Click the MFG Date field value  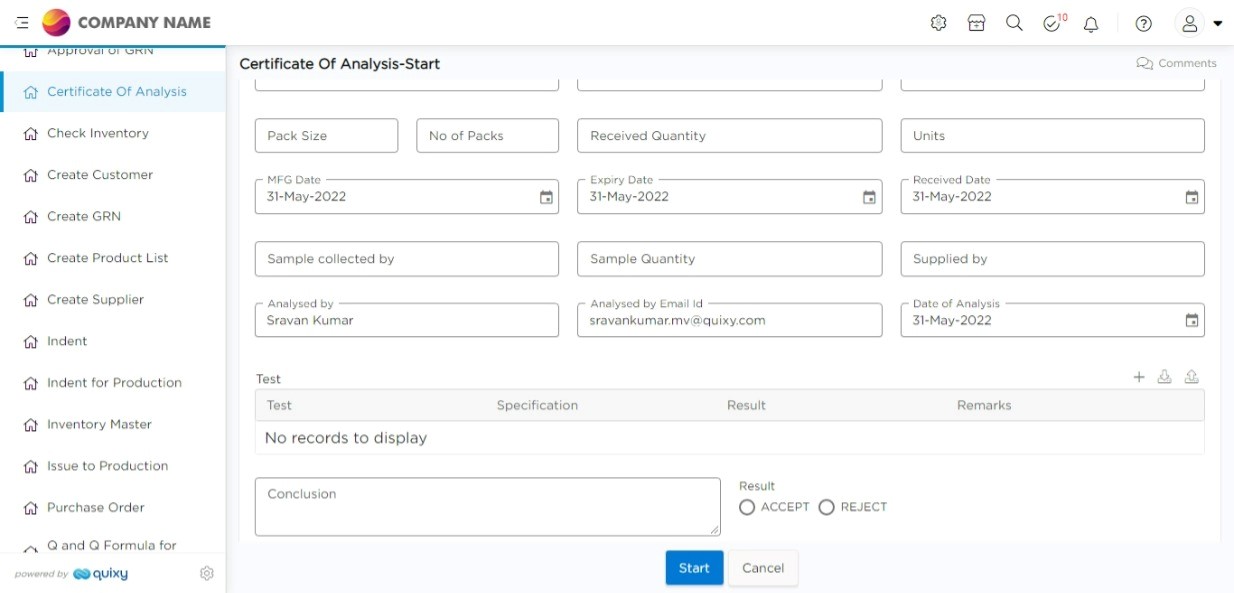(307, 197)
